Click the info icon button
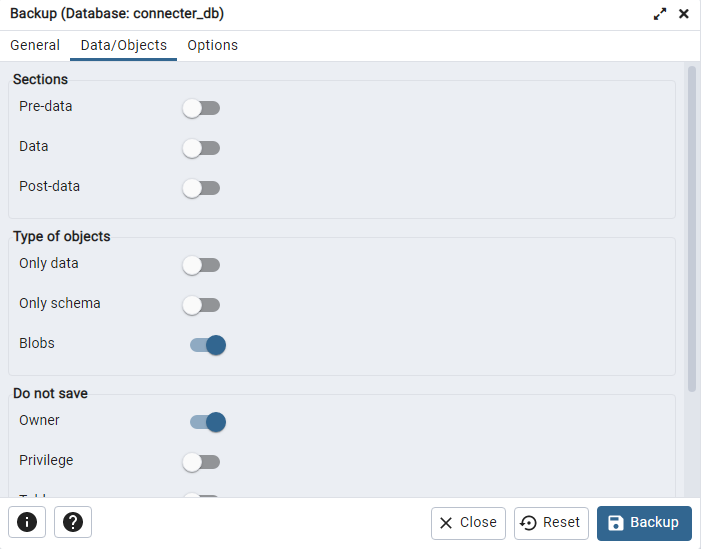The height and width of the screenshot is (549, 701). click(x=27, y=522)
